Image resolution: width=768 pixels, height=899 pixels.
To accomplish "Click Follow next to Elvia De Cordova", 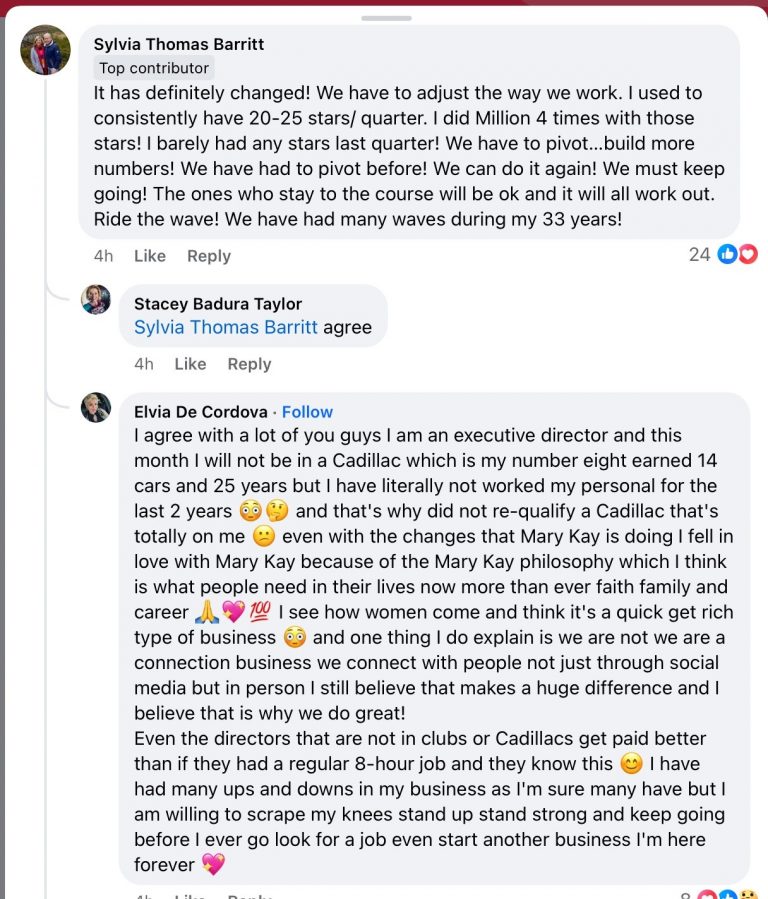I will tap(307, 411).
